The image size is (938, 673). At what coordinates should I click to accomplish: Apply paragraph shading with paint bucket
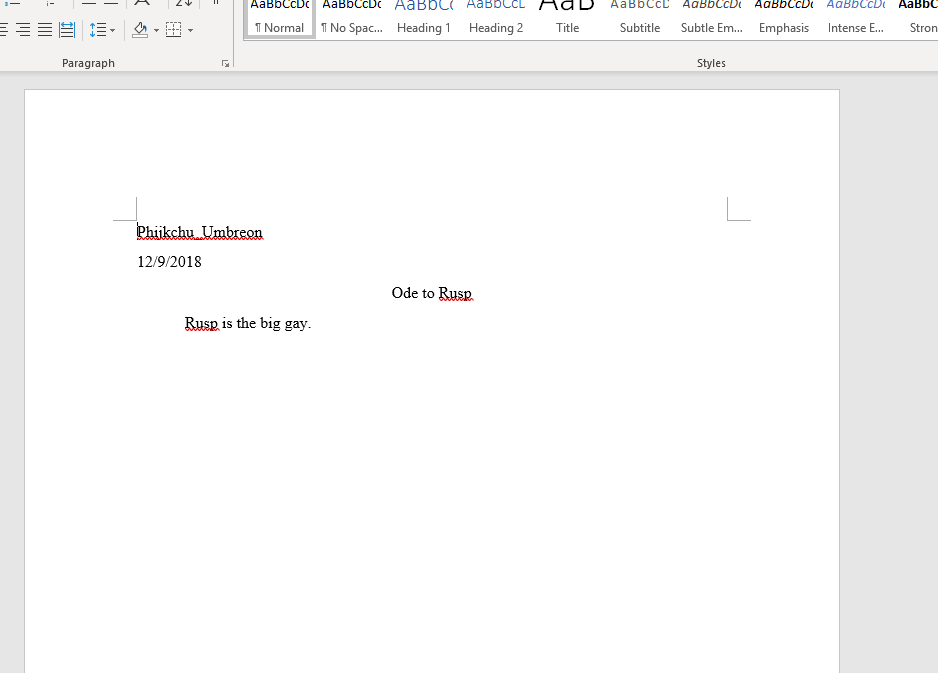tap(140, 29)
